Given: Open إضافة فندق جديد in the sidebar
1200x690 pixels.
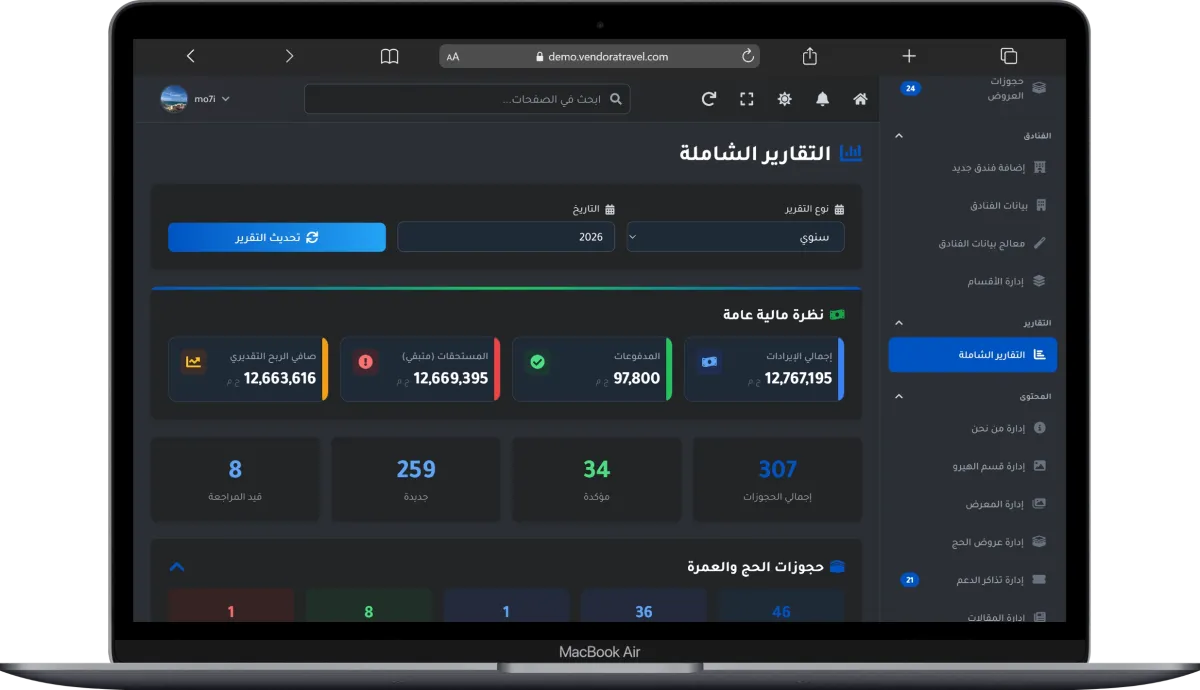Looking at the screenshot, I should click(973, 167).
